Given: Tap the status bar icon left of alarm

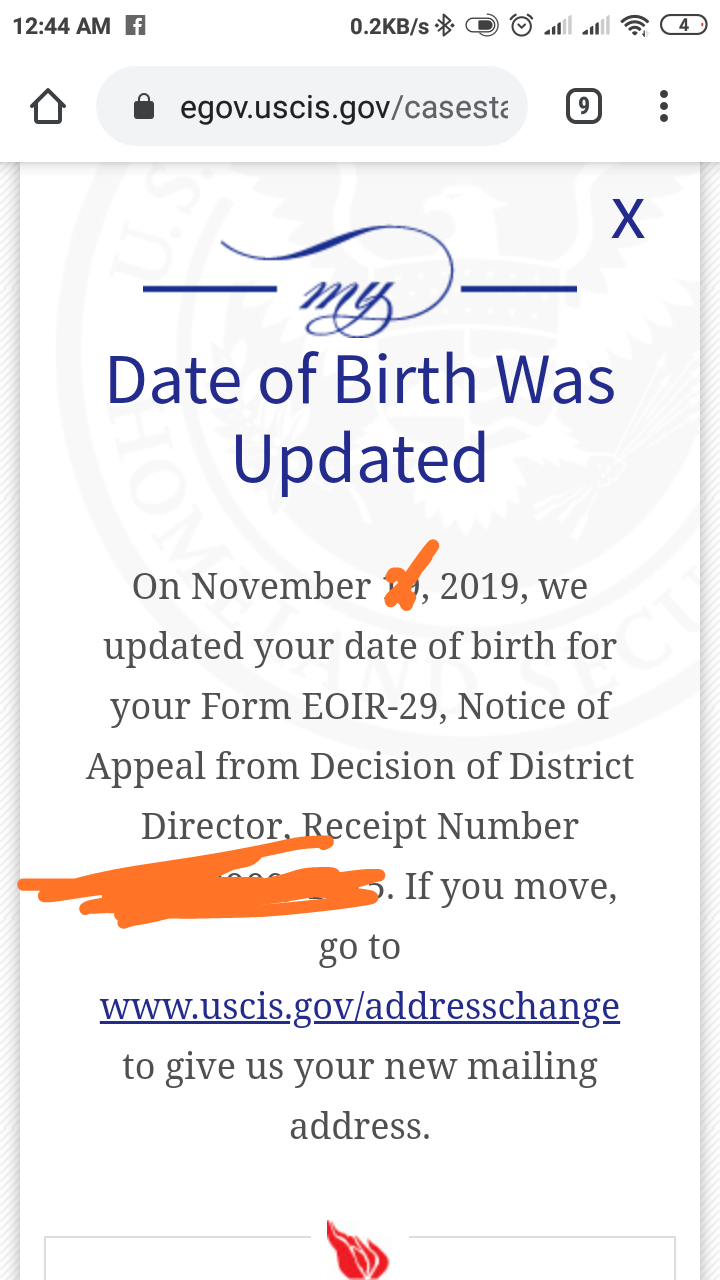Looking at the screenshot, I should point(482,27).
